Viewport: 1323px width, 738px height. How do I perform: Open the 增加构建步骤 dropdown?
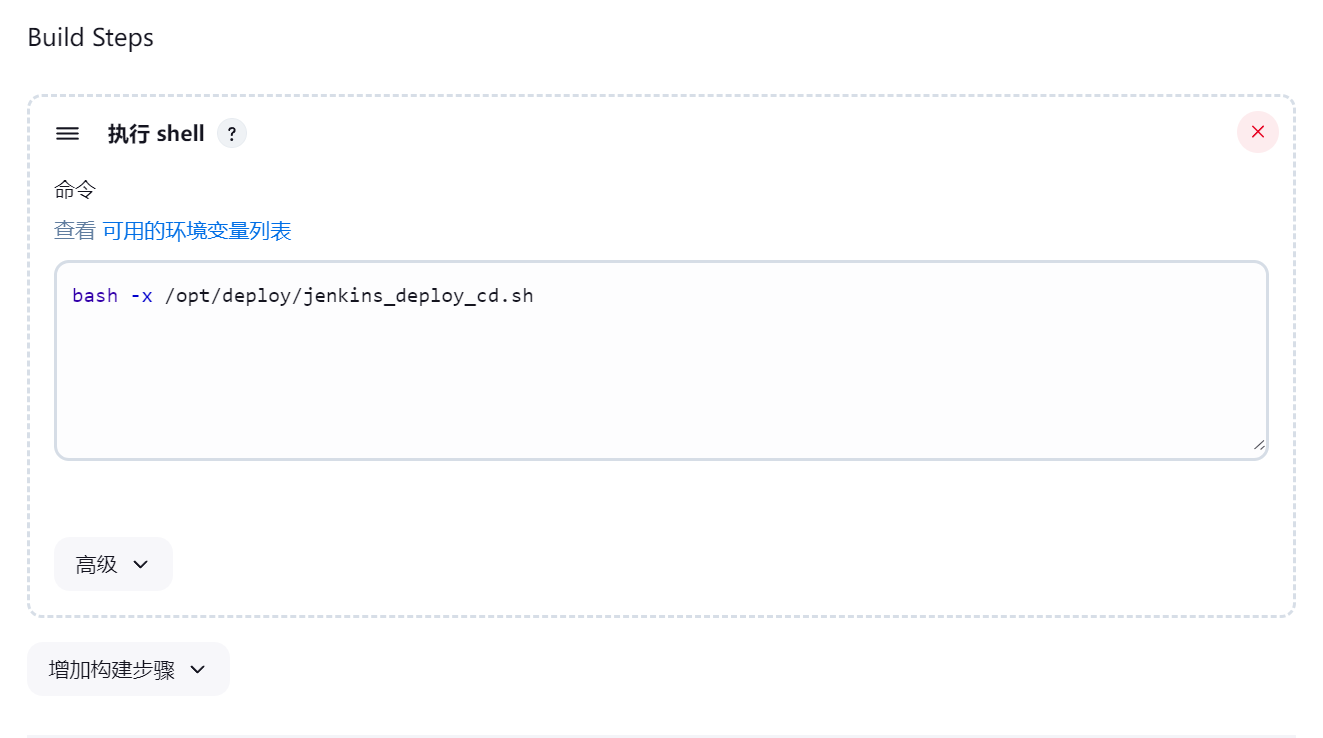tap(128, 669)
